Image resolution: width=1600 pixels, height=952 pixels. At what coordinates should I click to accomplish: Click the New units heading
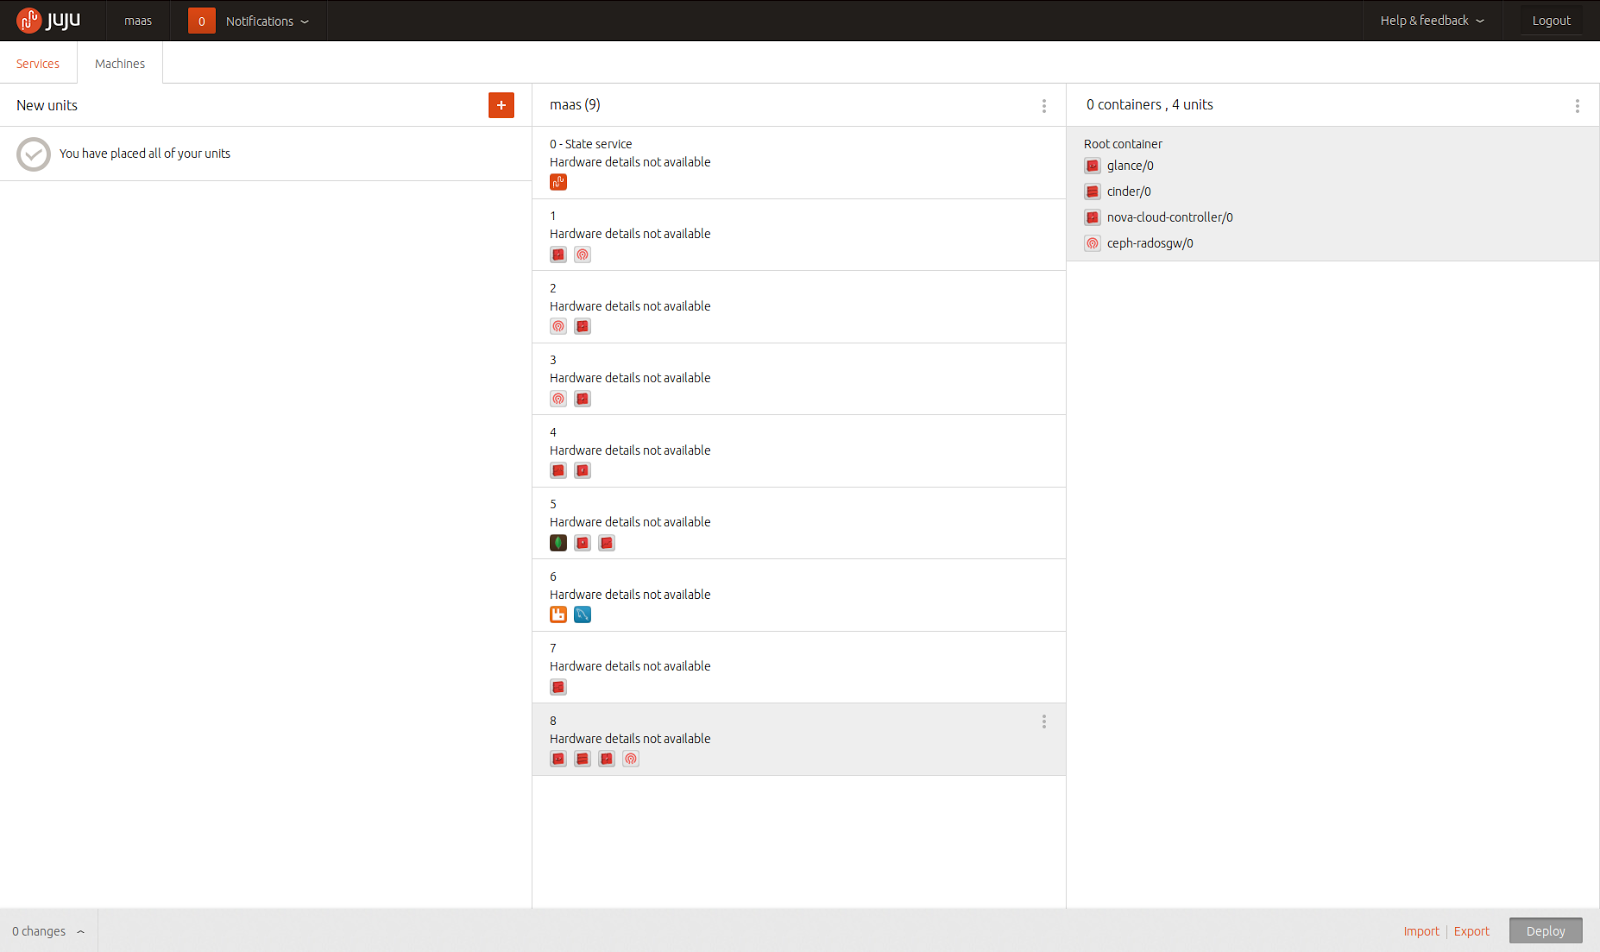pos(47,105)
